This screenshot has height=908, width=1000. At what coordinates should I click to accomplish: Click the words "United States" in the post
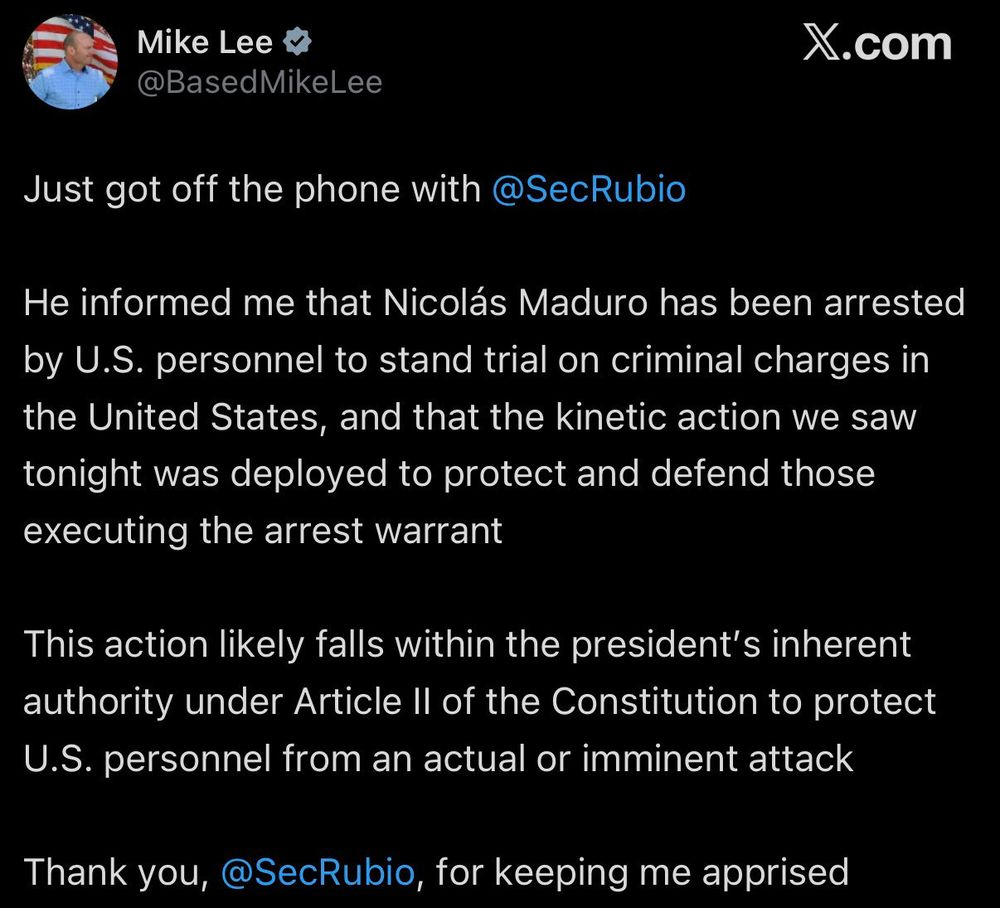[198, 415]
